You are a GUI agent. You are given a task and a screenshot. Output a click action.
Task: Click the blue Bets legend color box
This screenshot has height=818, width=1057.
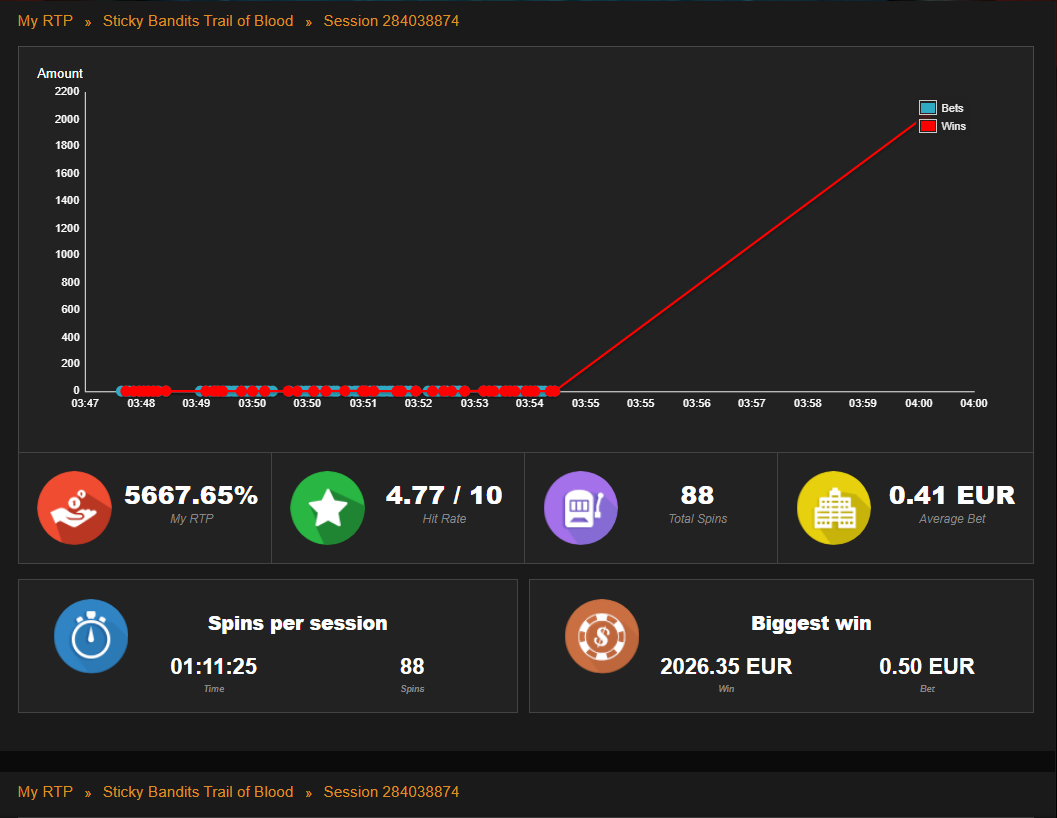click(x=927, y=108)
